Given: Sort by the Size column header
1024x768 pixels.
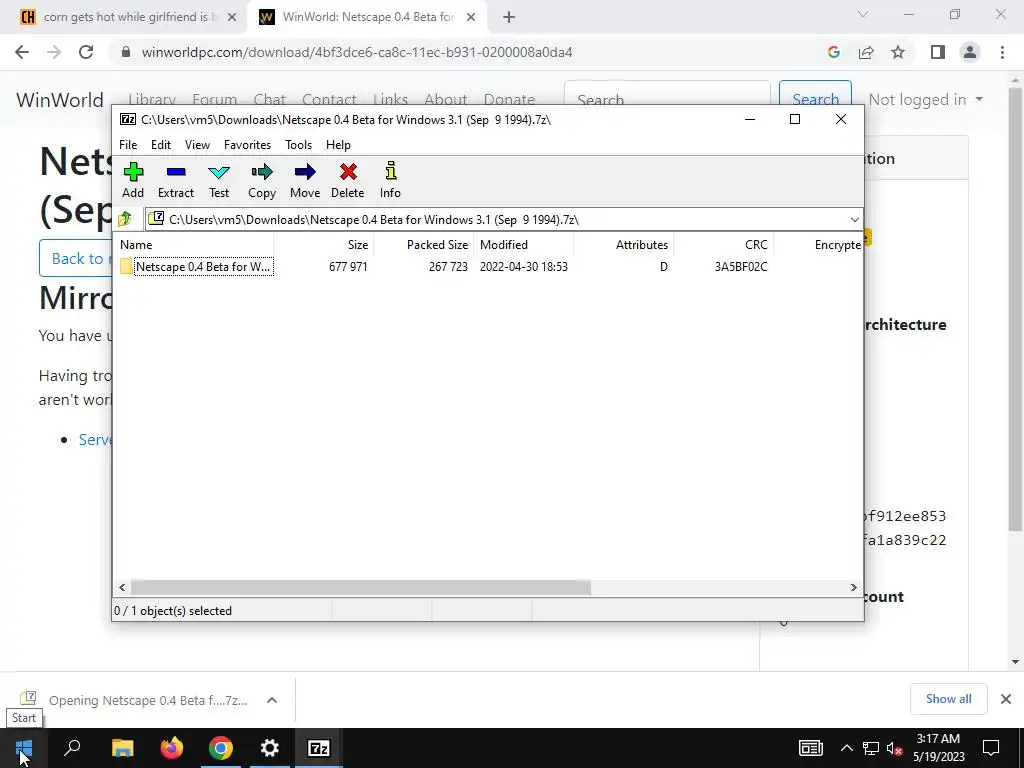Looking at the screenshot, I should [324, 245].
